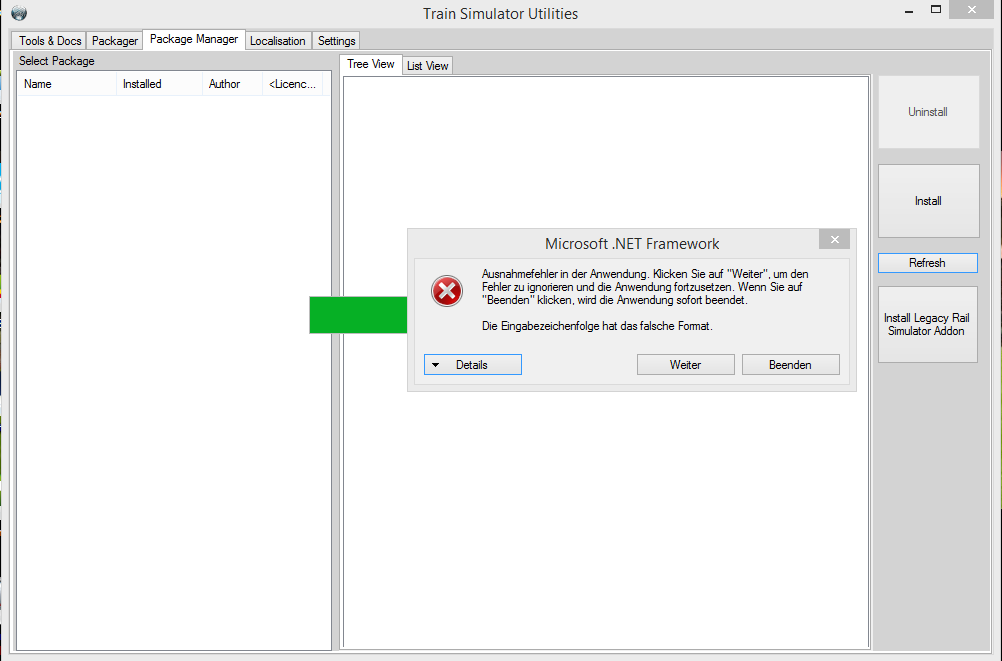Sort packages by Installed column
The width and height of the screenshot is (1002, 661).
(x=159, y=84)
